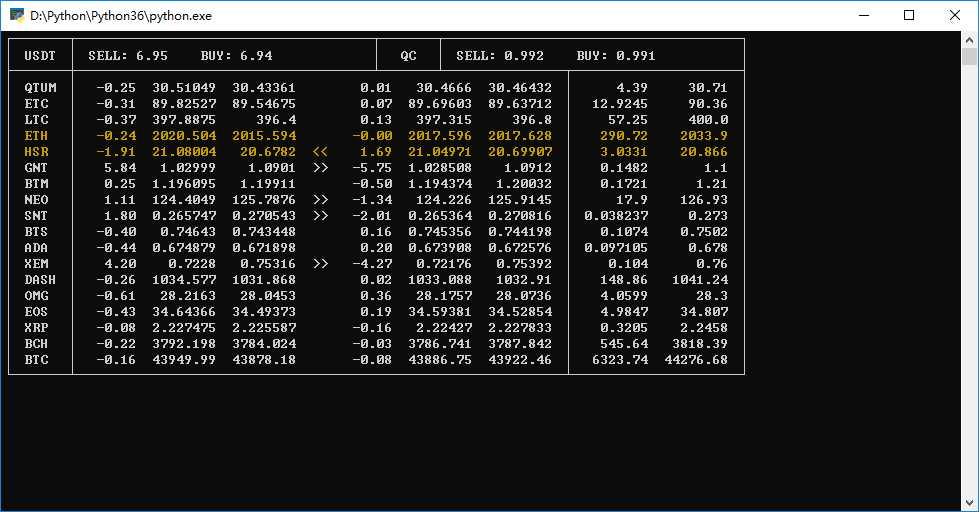Click the vertical scrollbar thumb
Viewport: 979px width, 512px height.
pos(969,57)
